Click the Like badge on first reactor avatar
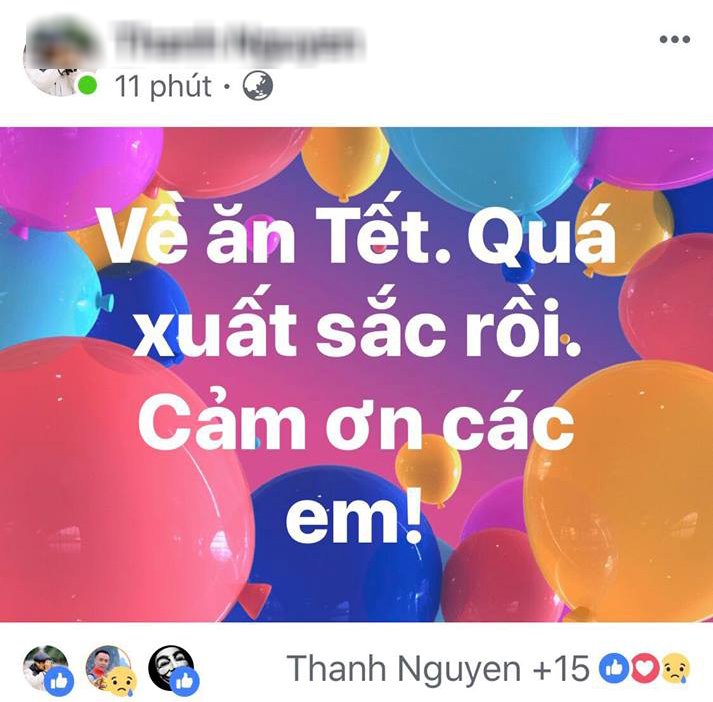713x702 pixels. (60, 682)
